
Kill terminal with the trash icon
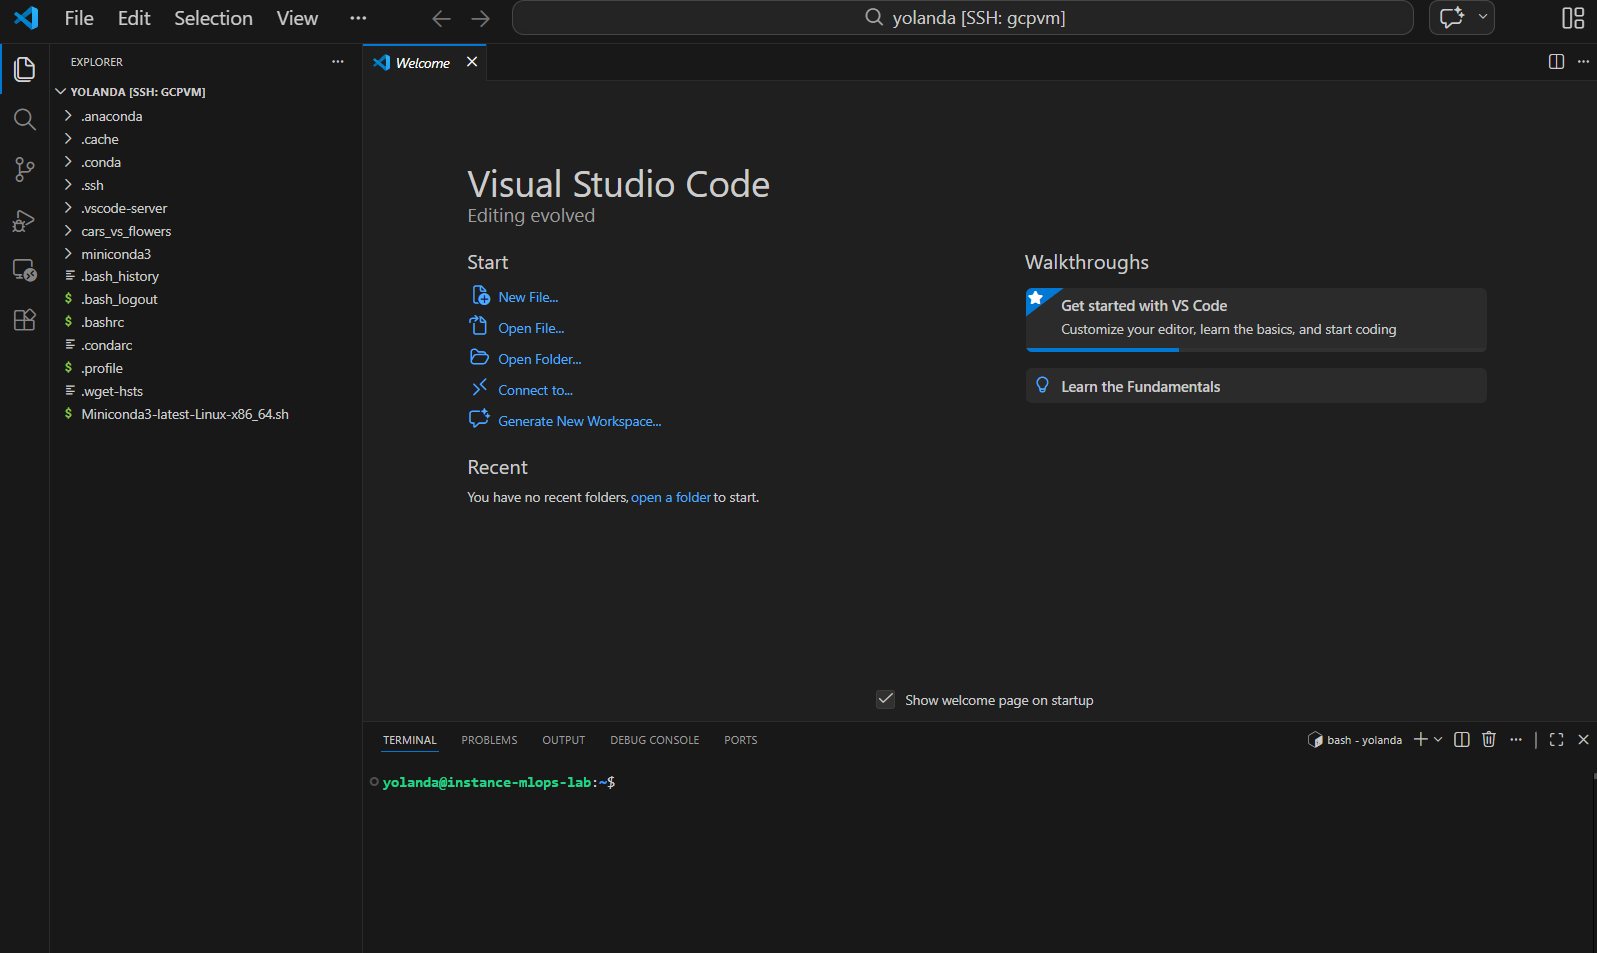click(1488, 740)
